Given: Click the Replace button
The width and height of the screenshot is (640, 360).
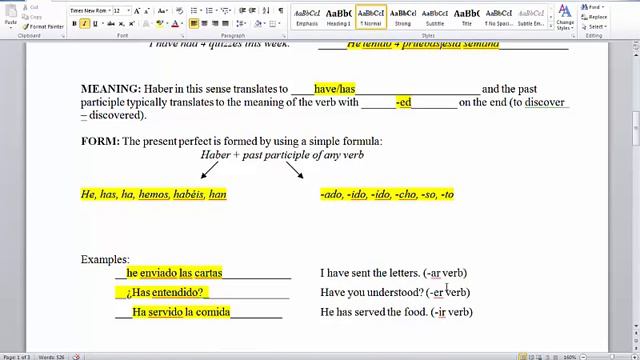Looking at the screenshot, I should tap(595, 17).
